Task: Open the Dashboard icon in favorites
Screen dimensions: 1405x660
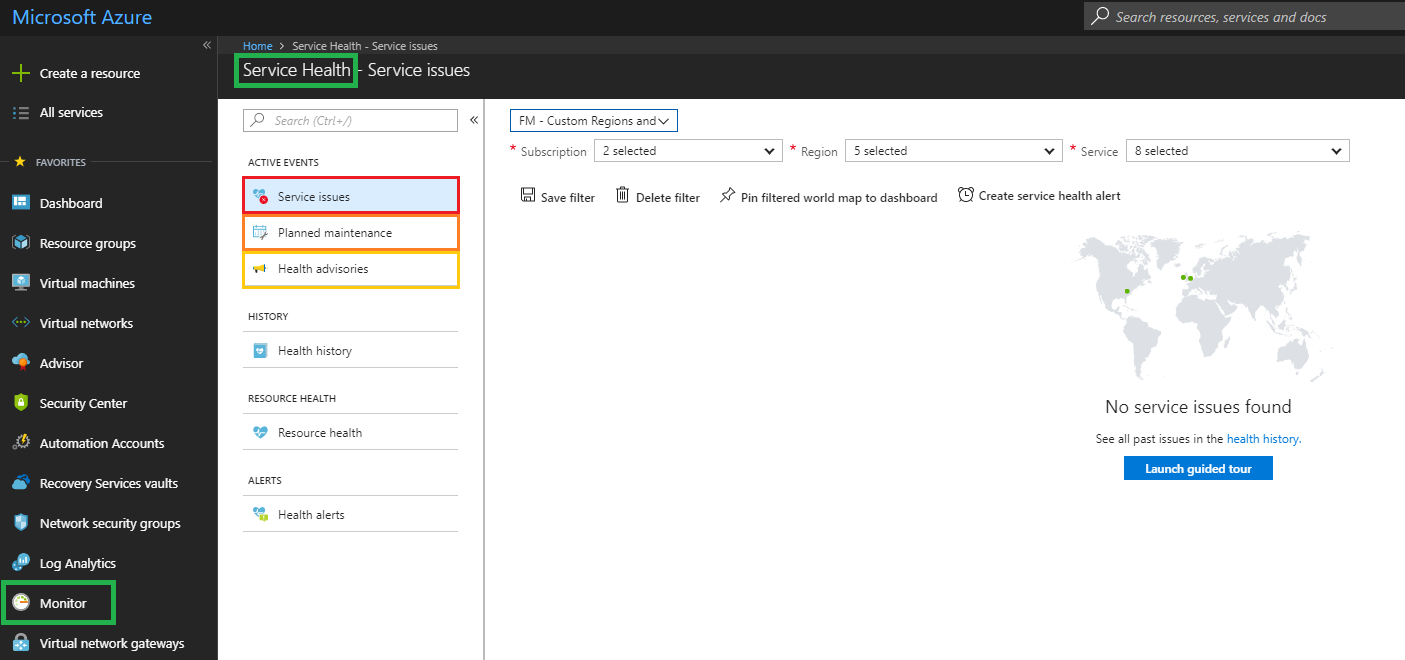Action: [21, 203]
